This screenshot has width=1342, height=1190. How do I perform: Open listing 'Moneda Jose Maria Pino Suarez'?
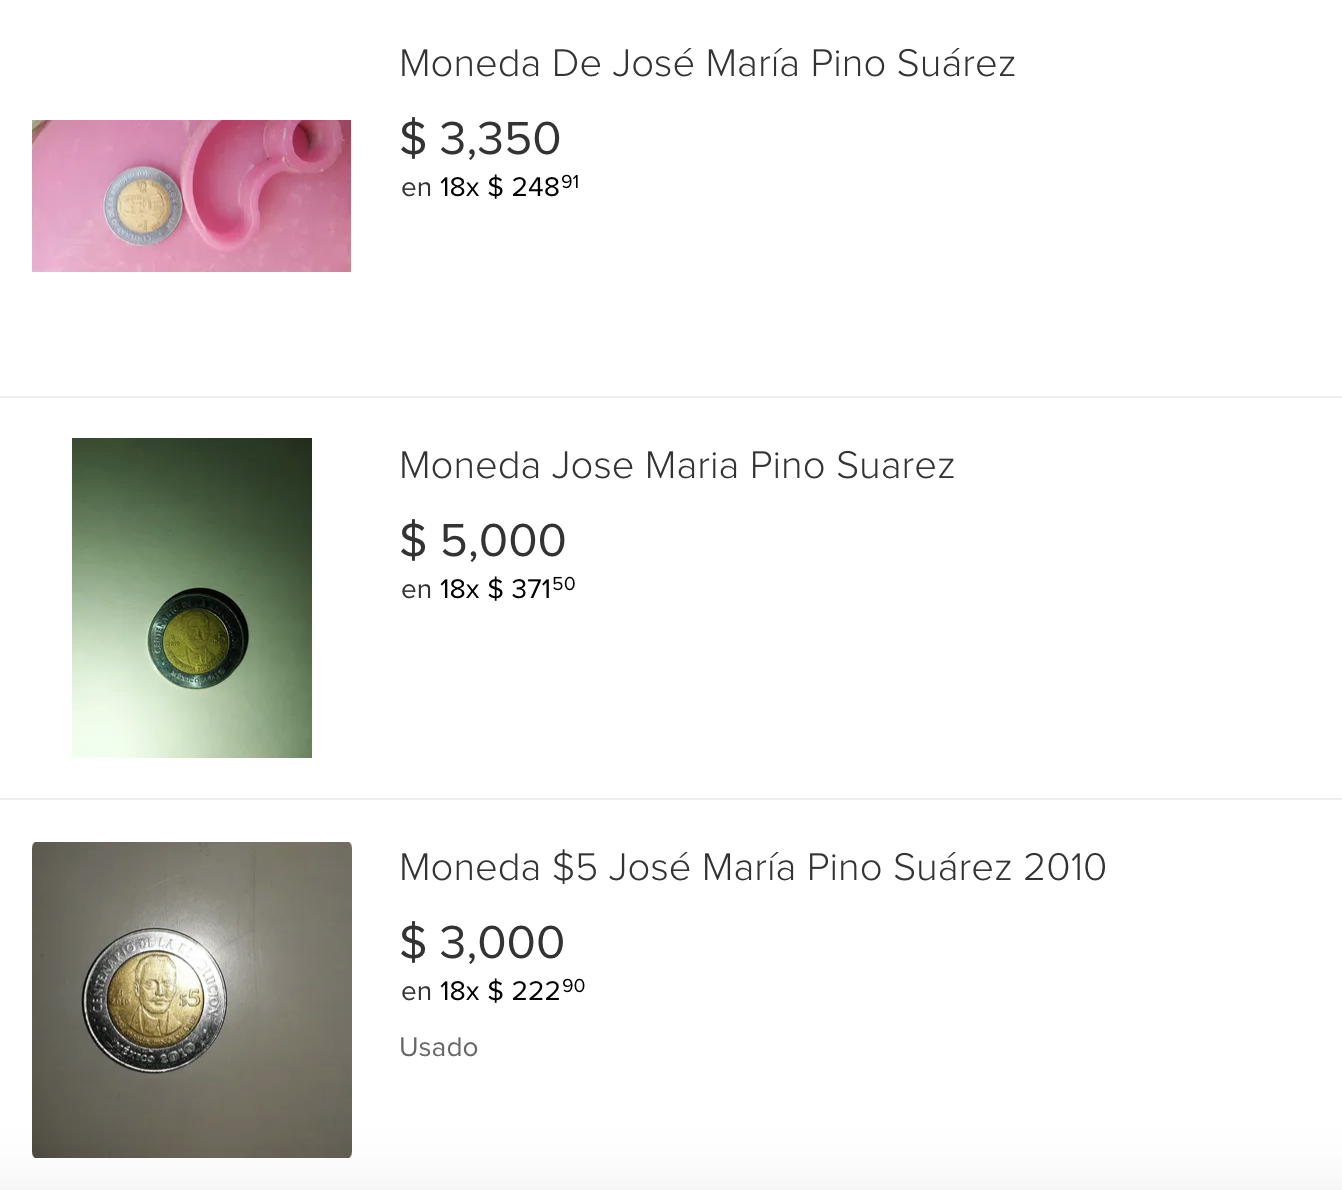click(x=676, y=466)
